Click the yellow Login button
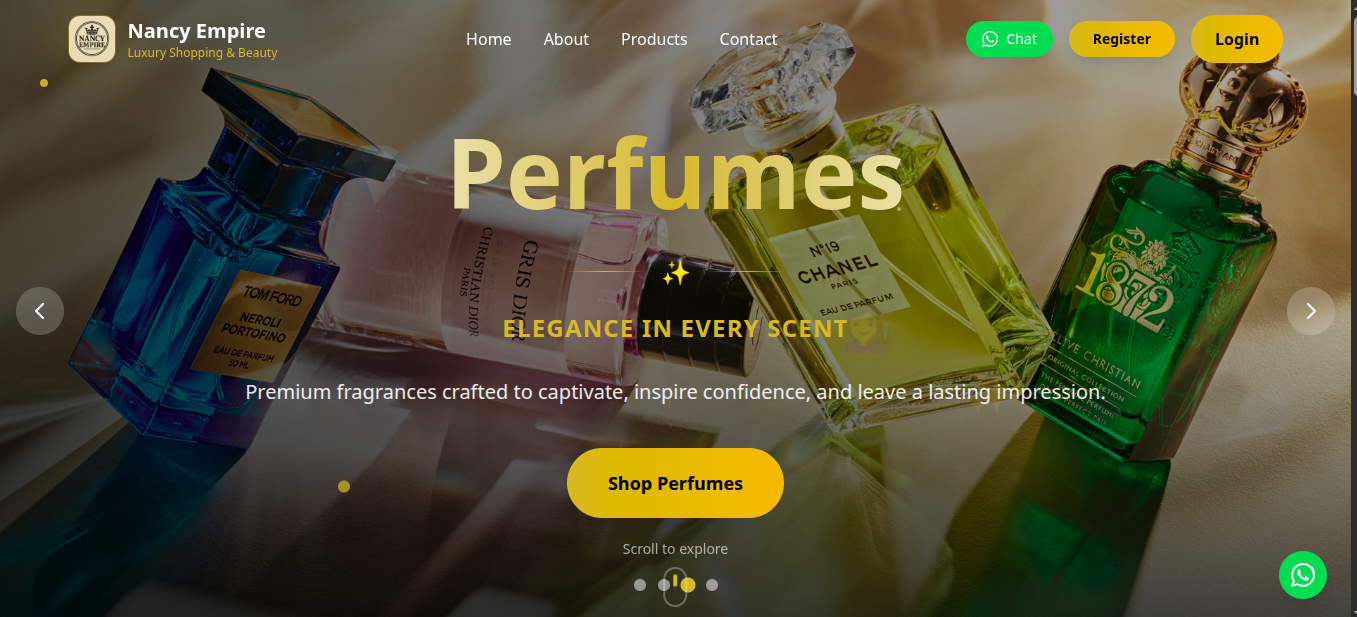1357x617 pixels. pos(1237,39)
